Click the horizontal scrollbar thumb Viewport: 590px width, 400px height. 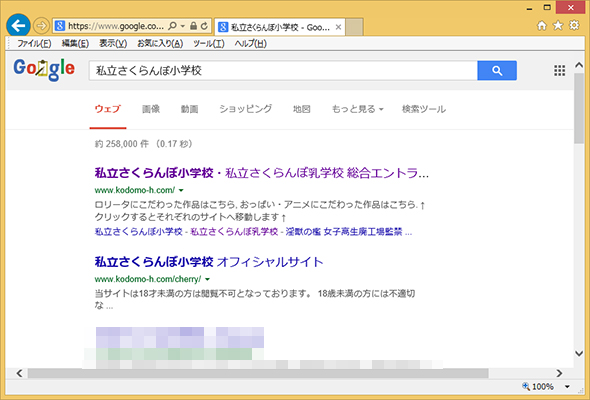tap(258, 373)
